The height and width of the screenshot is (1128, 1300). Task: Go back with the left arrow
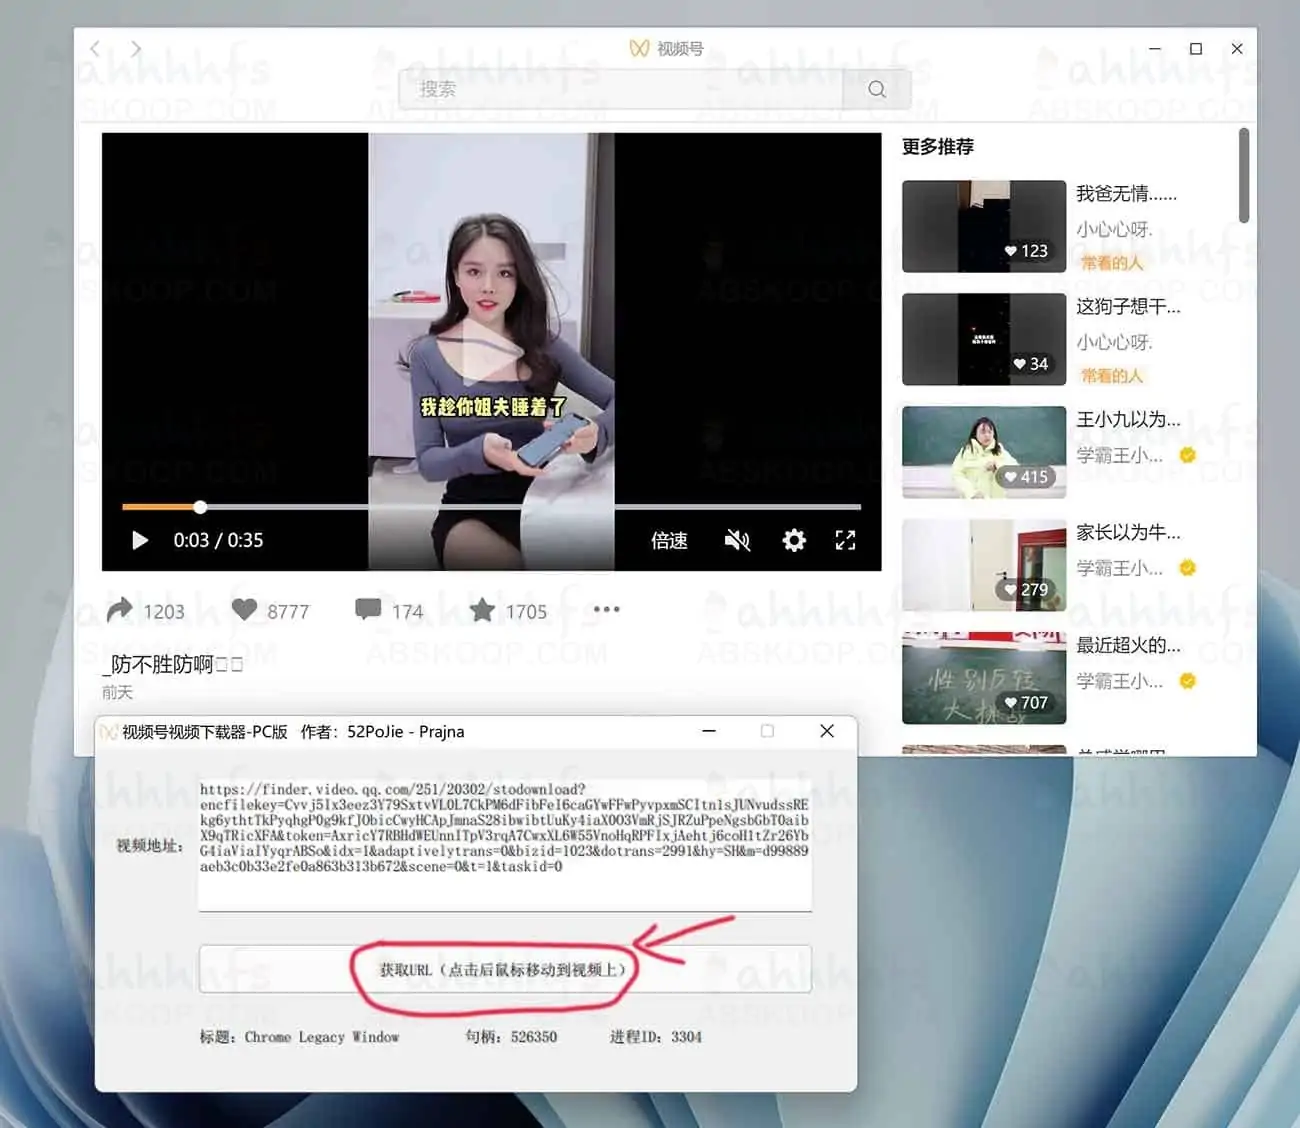tap(96, 48)
